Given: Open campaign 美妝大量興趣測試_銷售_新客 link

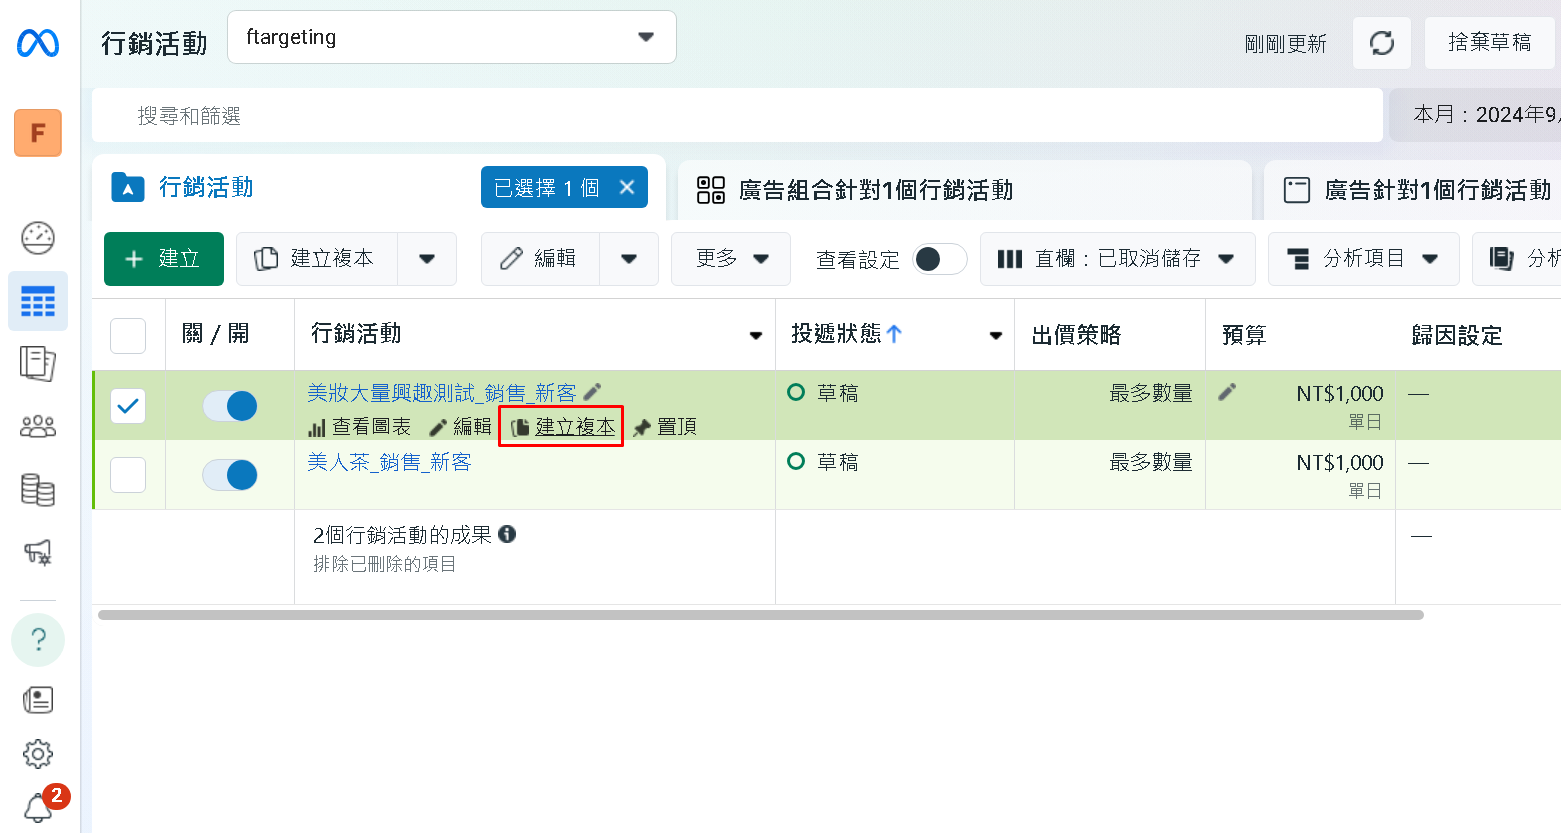Looking at the screenshot, I should click(x=442, y=393).
